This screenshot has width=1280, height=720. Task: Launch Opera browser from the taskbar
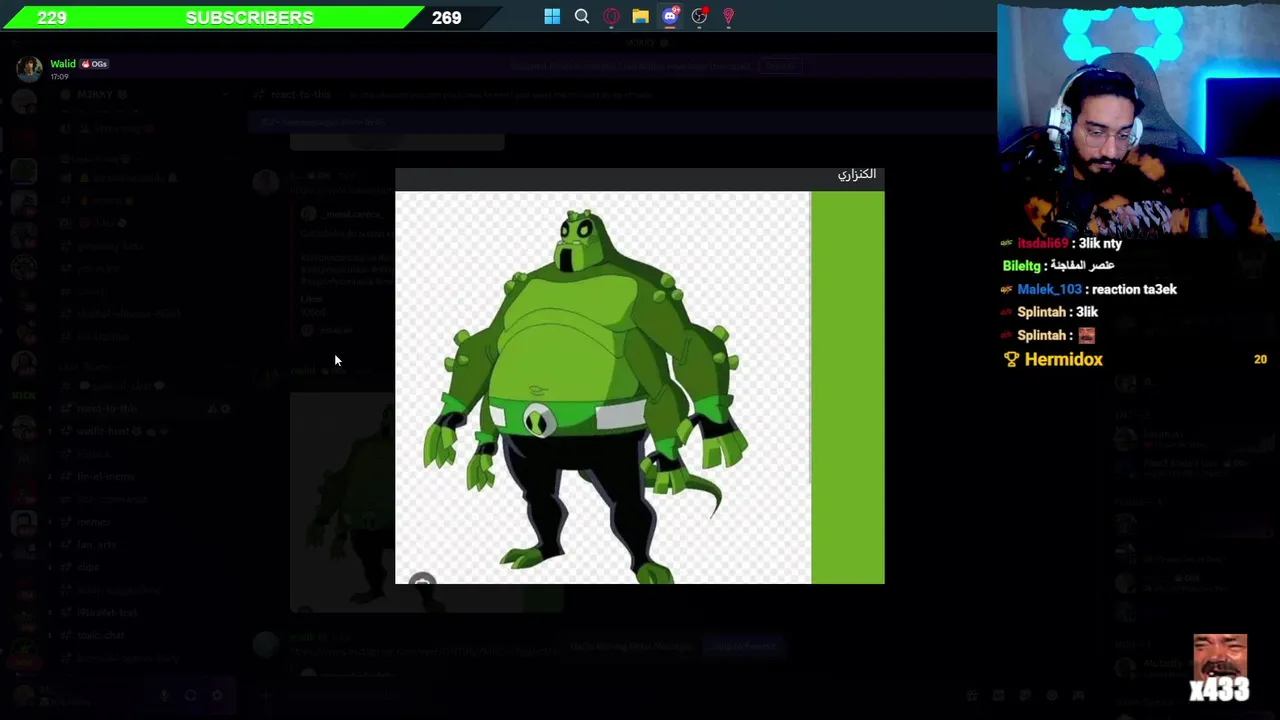[611, 16]
